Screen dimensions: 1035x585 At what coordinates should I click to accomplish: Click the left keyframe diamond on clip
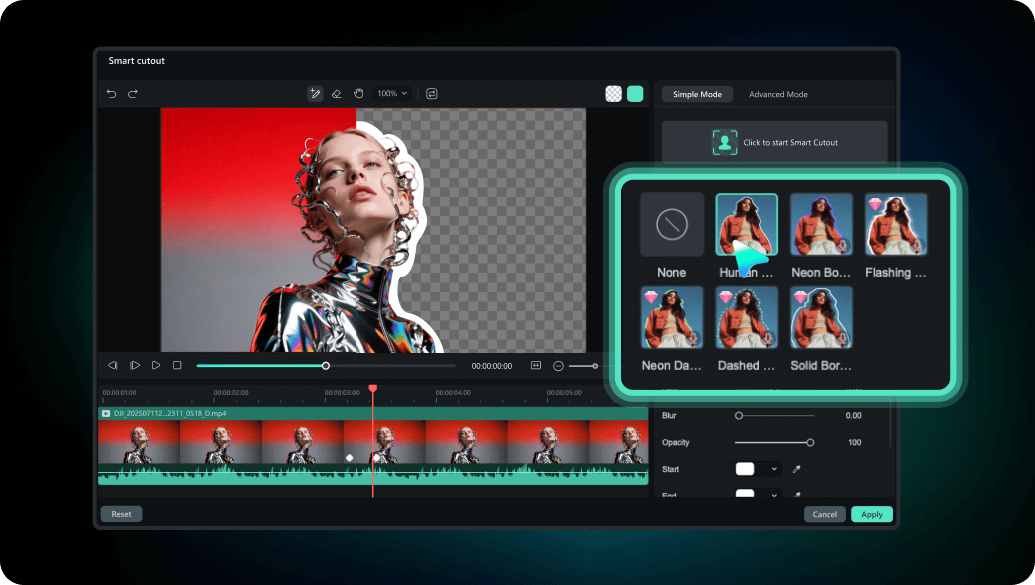click(350, 458)
